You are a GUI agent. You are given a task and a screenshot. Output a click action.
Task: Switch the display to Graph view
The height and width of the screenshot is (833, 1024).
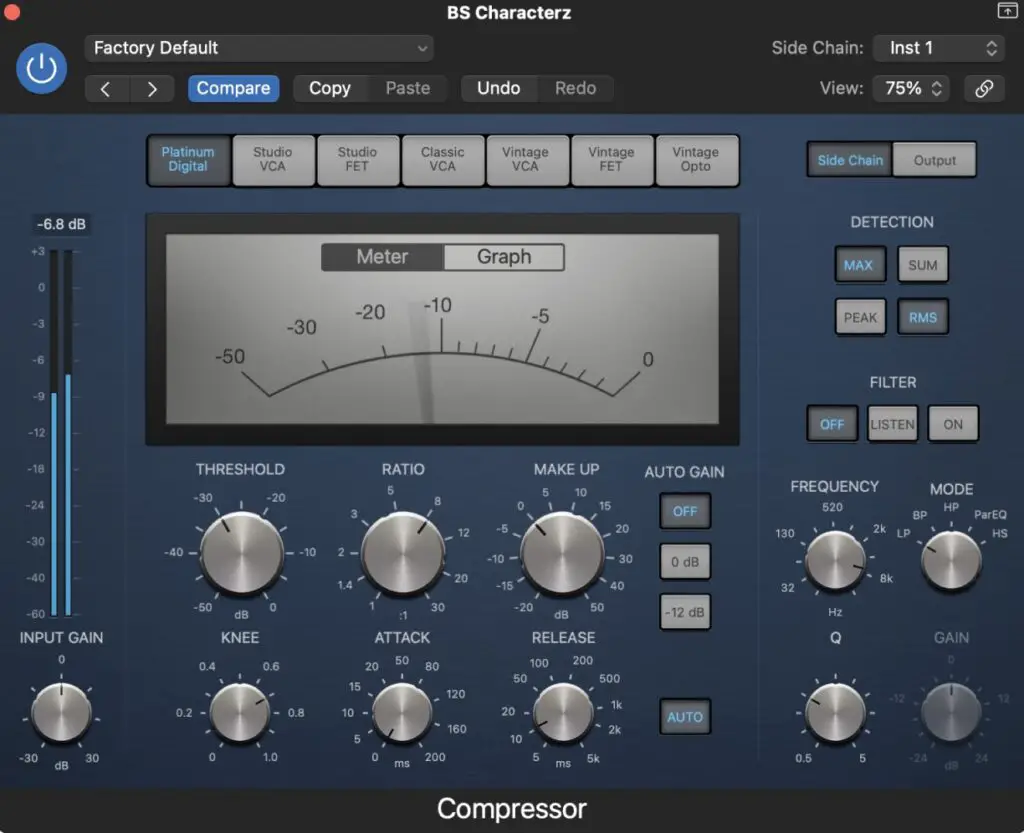504,257
